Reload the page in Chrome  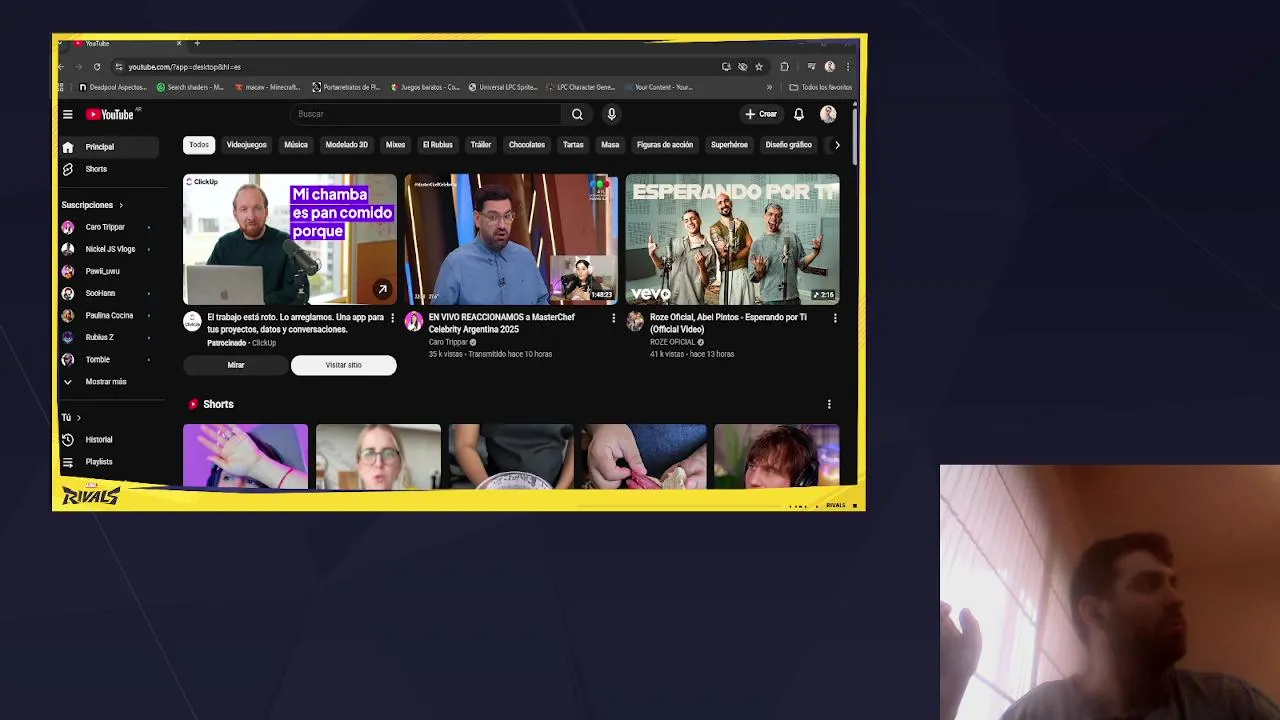pos(97,67)
